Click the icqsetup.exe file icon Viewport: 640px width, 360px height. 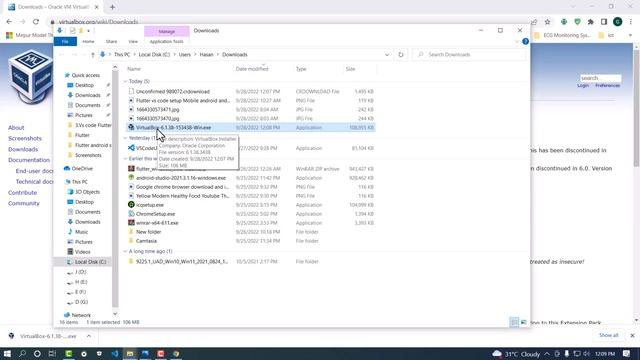[131, 204]
